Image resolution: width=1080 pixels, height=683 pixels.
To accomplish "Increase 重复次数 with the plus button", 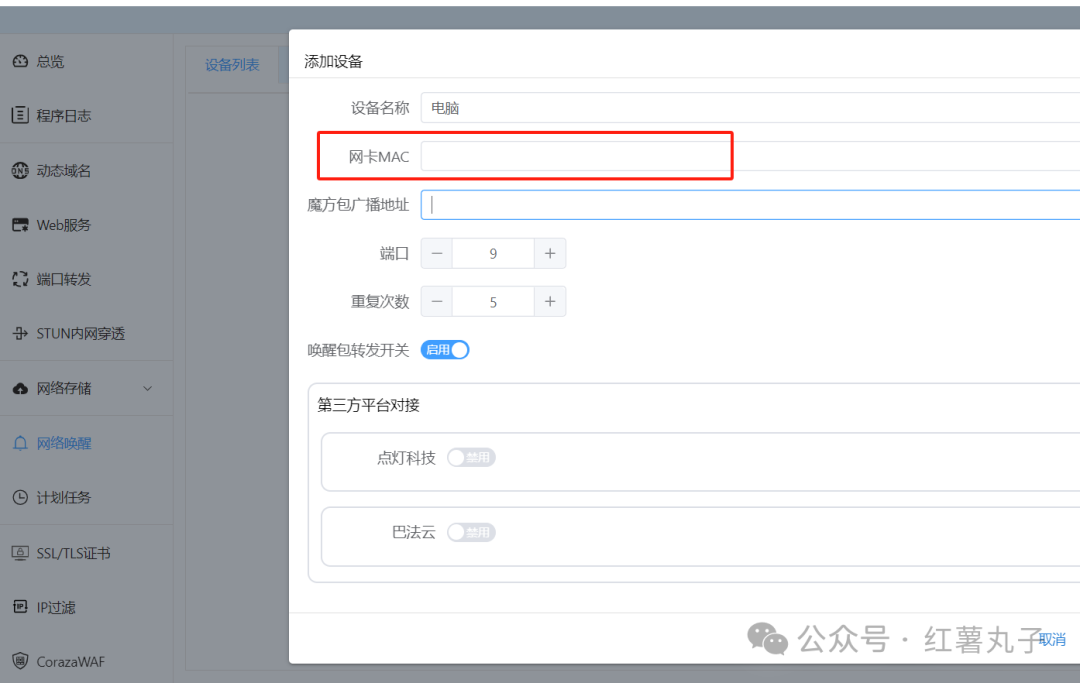I will 550,302.
